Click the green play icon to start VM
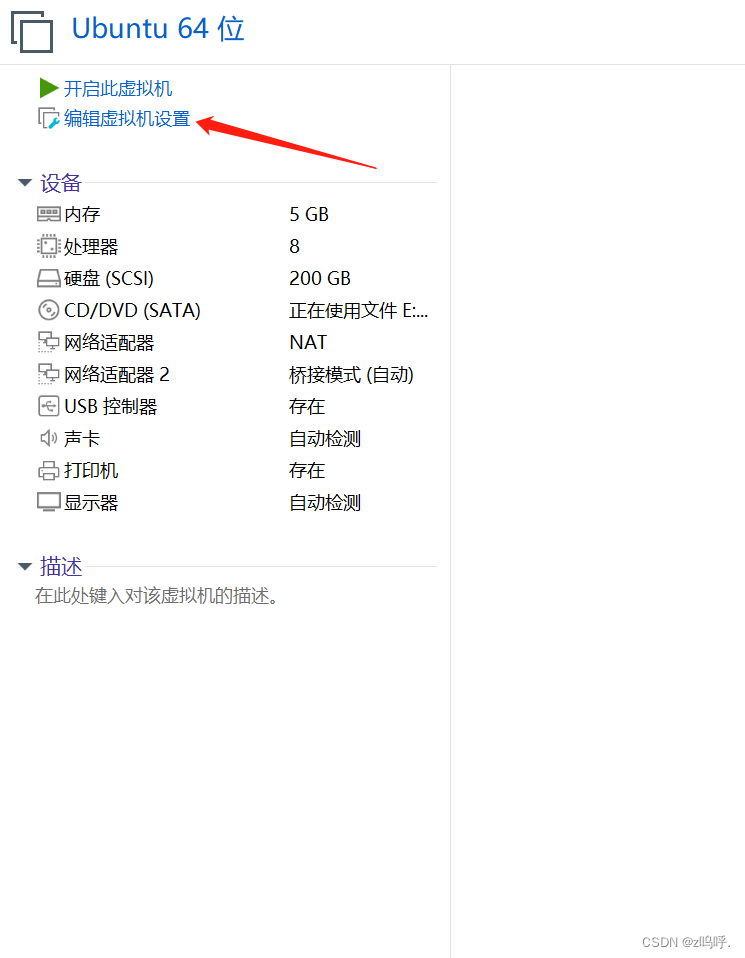 coord(48,88)
